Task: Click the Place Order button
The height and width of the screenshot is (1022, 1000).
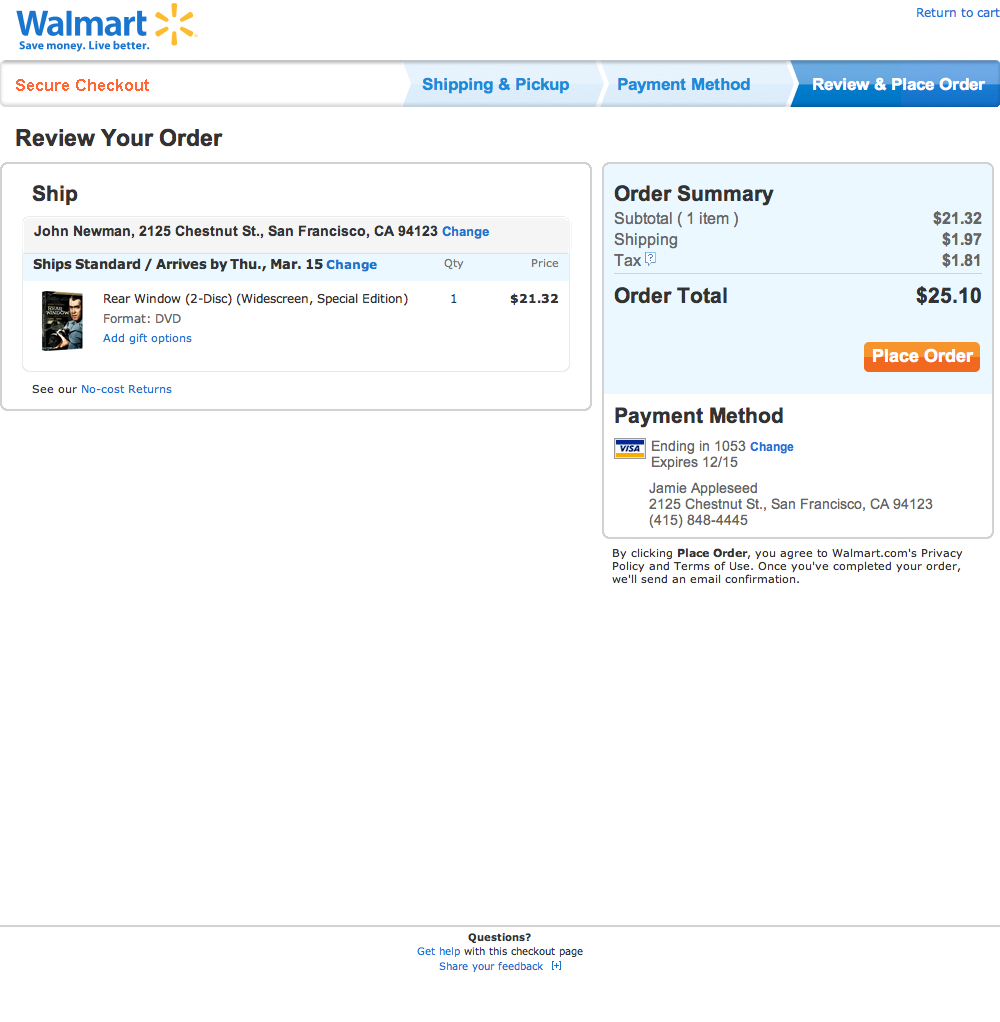Action: (x=921, y=357)
